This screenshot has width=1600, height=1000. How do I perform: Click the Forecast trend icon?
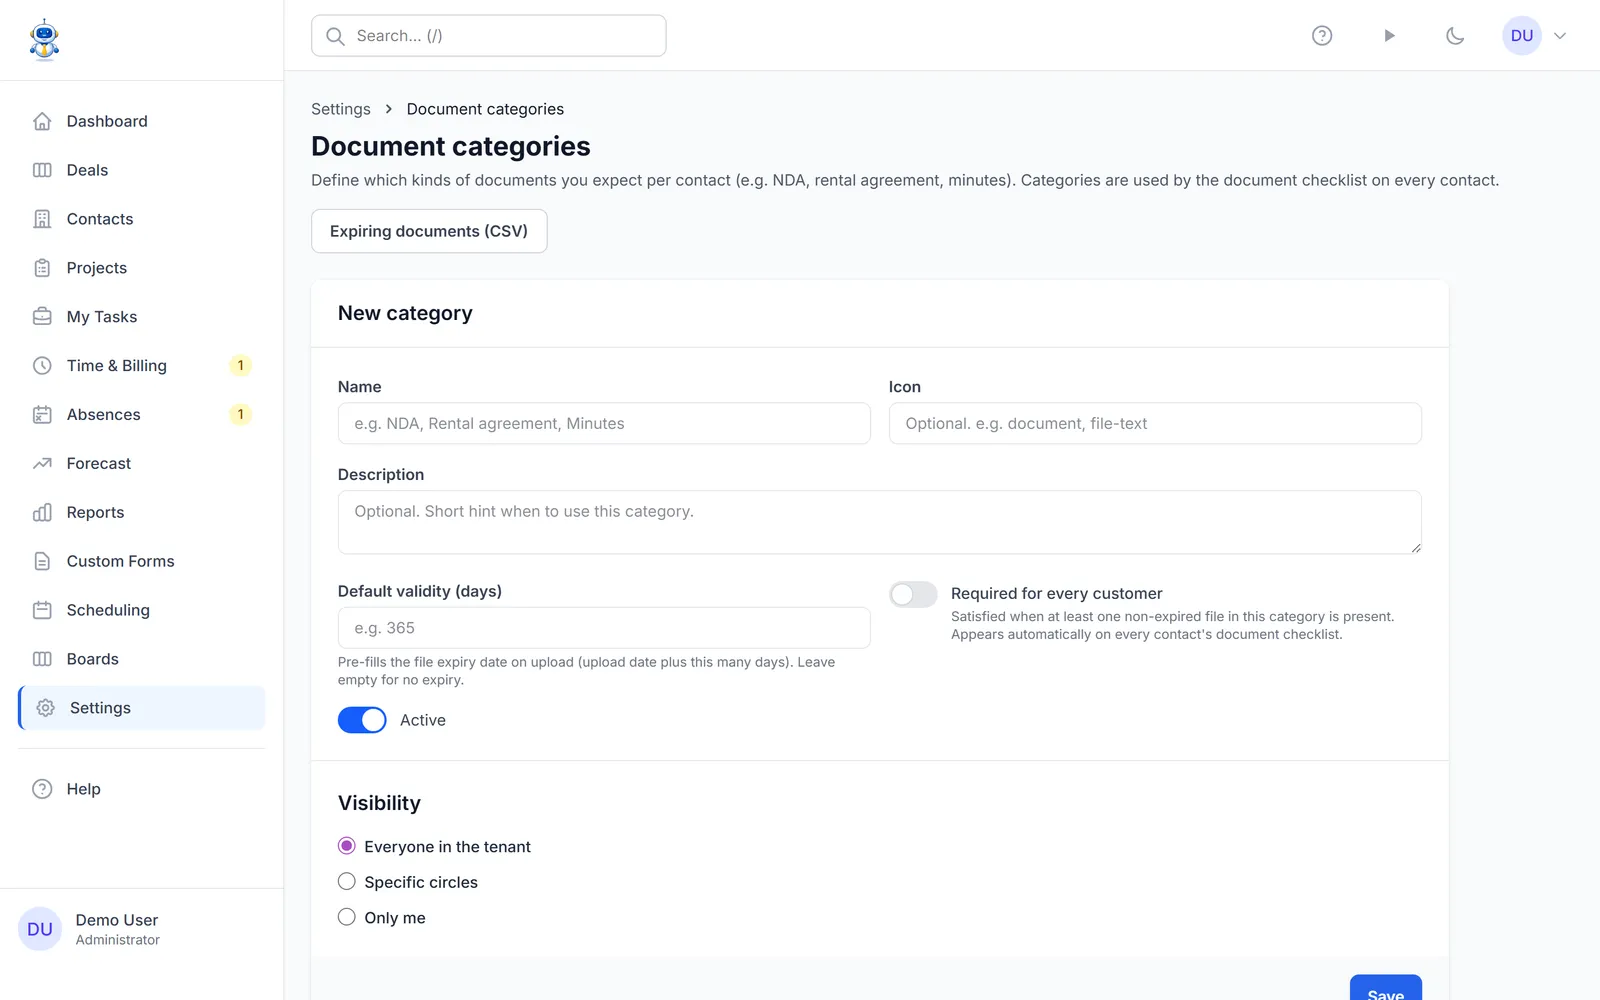pos(42,464)
